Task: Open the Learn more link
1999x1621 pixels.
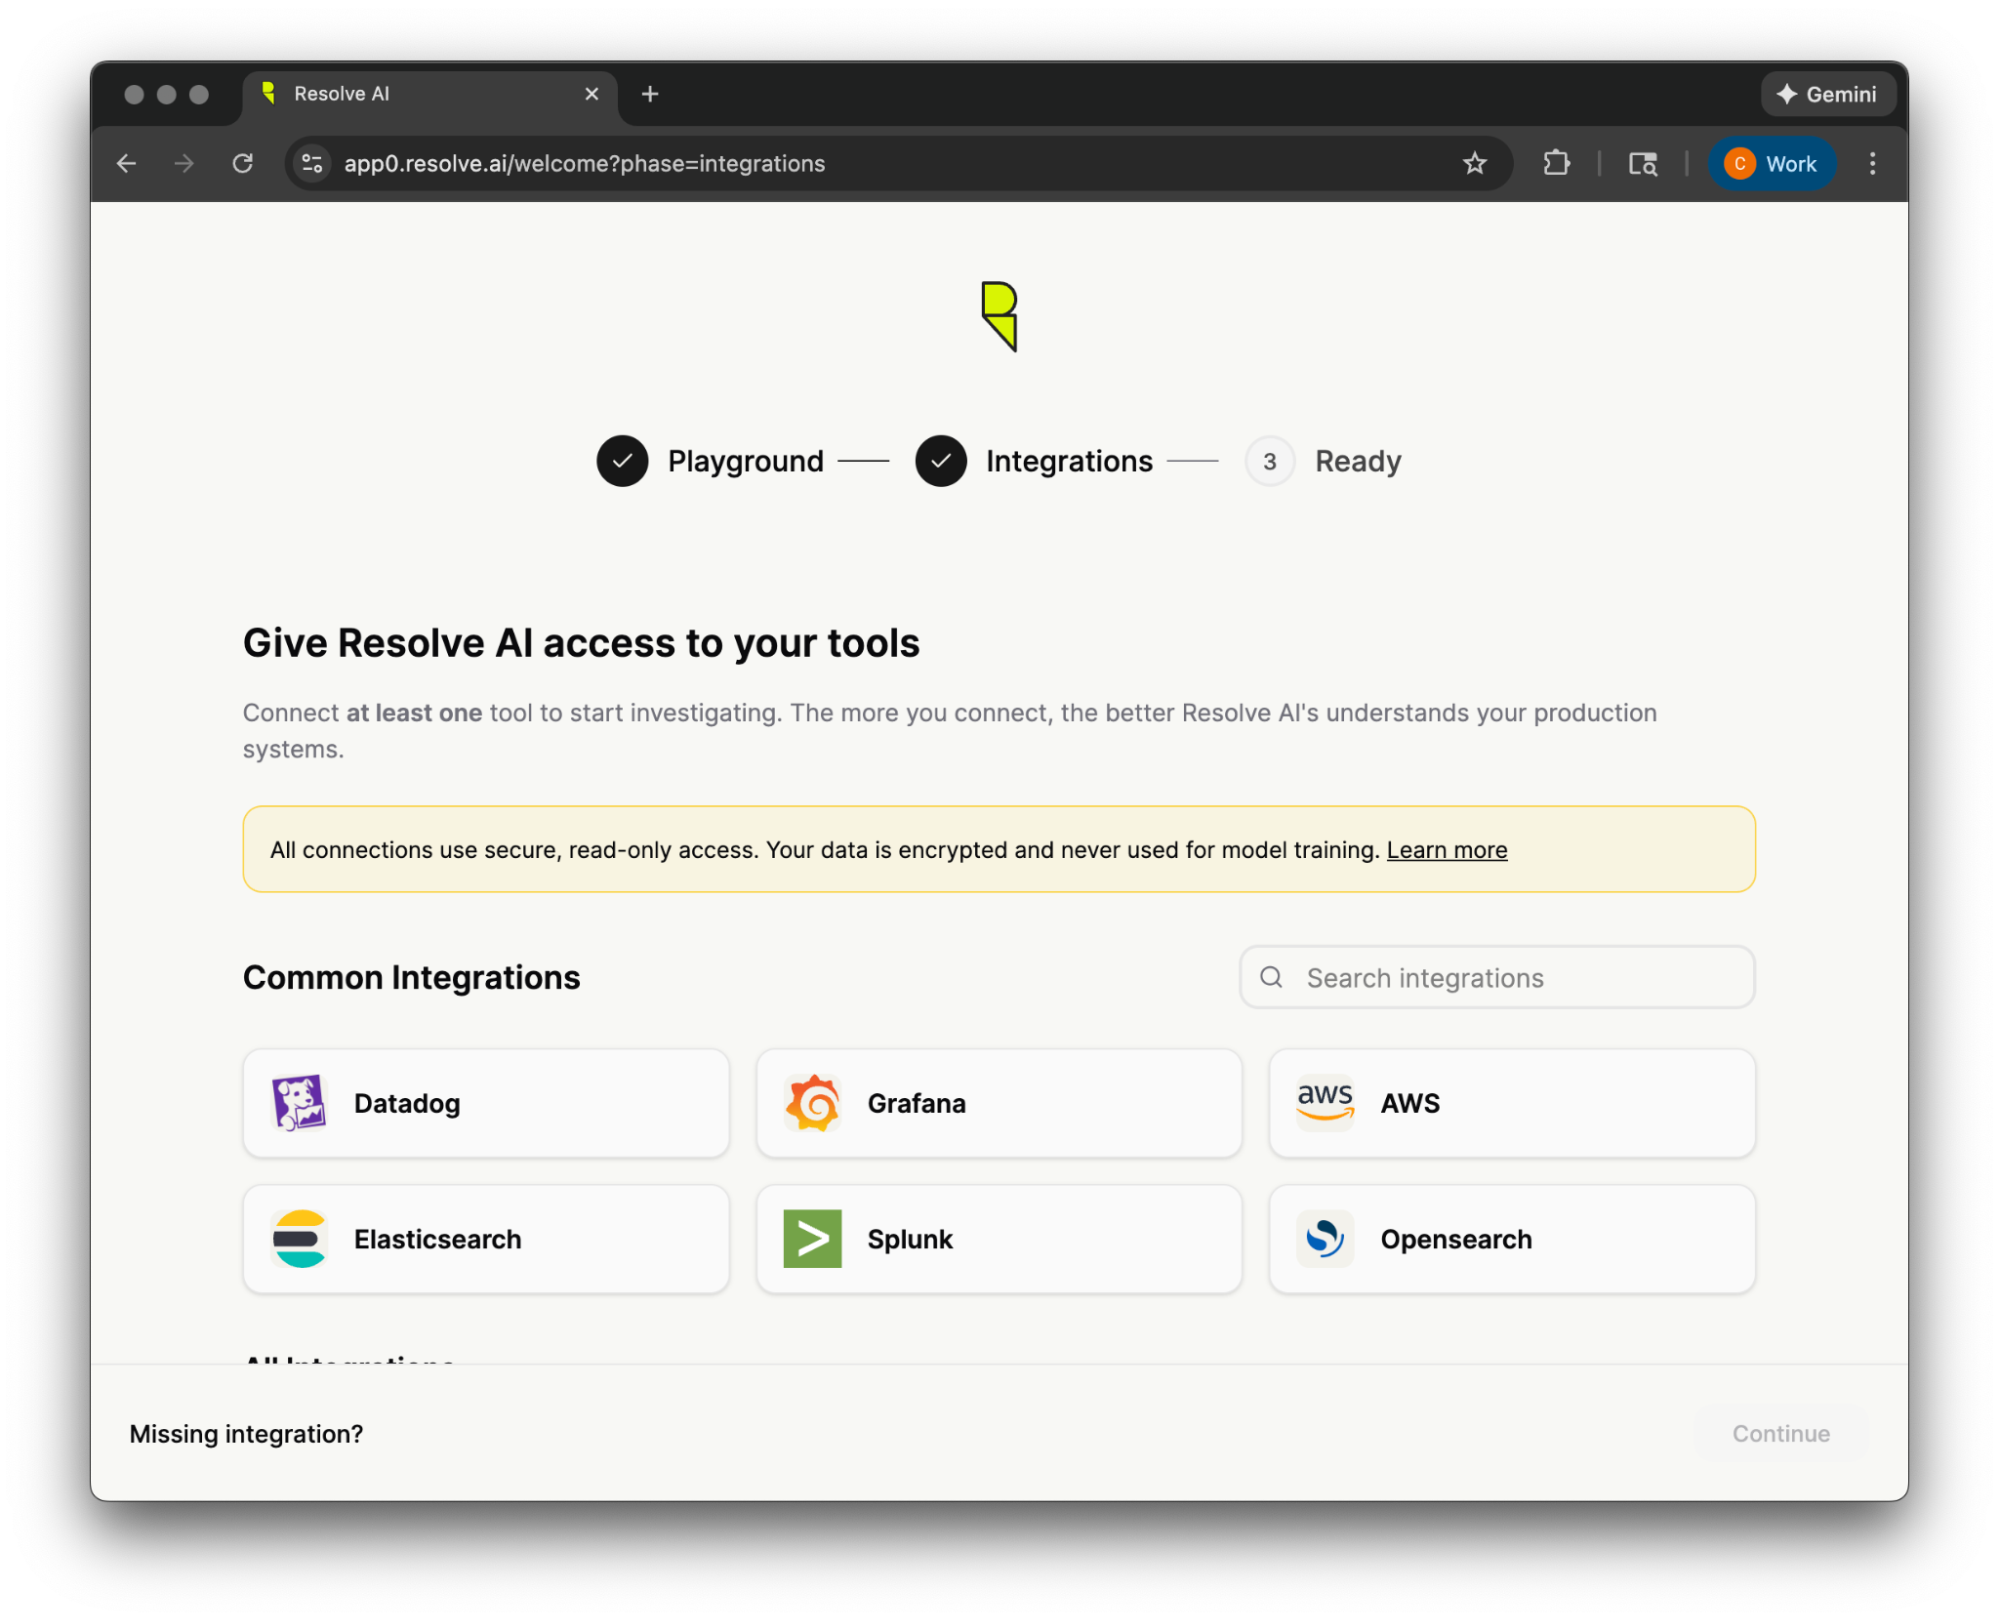Action: [x=1446, y=850]
